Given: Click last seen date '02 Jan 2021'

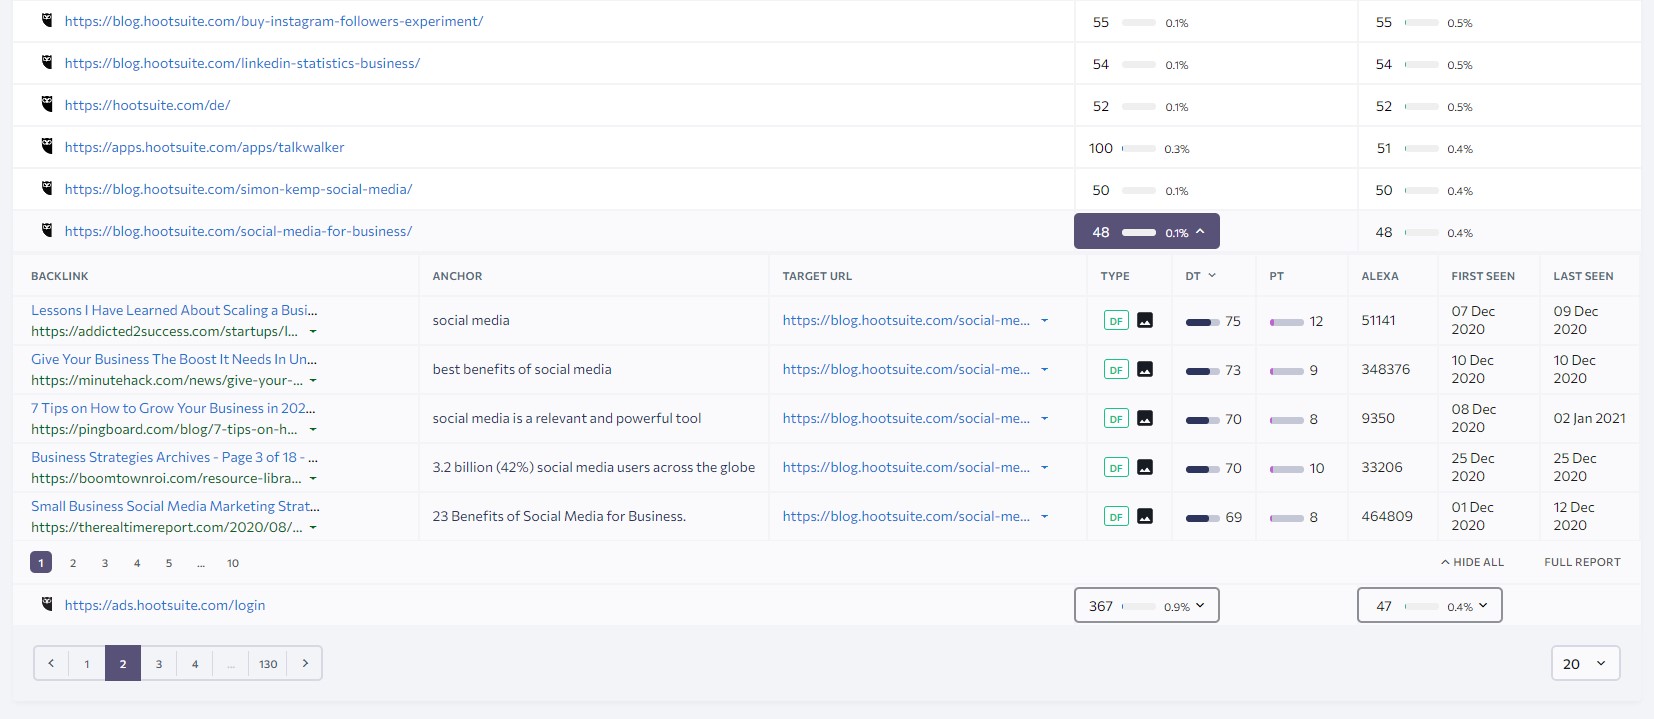Looking at the screenshot, I should [1589, 418].
